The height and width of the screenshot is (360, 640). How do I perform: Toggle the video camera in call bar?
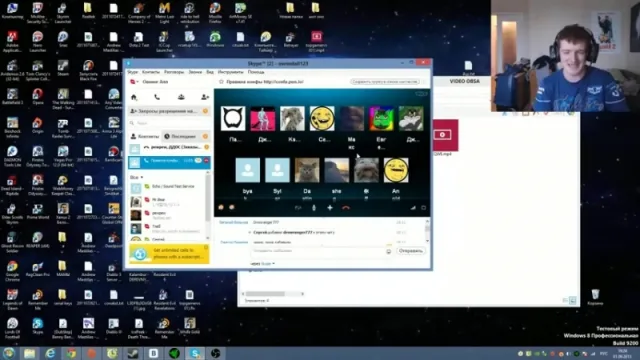pos(298,208)
